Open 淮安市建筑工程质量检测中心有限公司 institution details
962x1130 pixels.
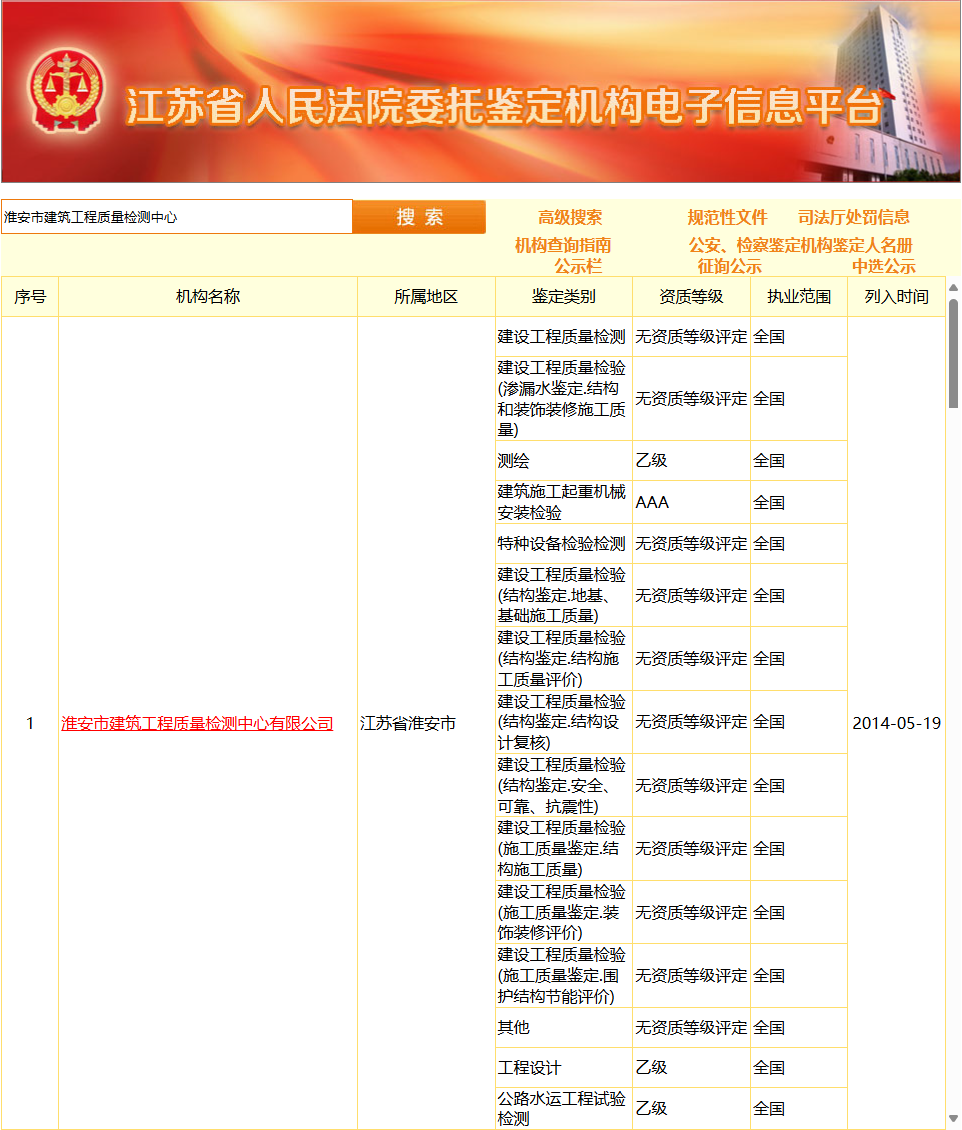pyautogui.click(x=196, y=723)
